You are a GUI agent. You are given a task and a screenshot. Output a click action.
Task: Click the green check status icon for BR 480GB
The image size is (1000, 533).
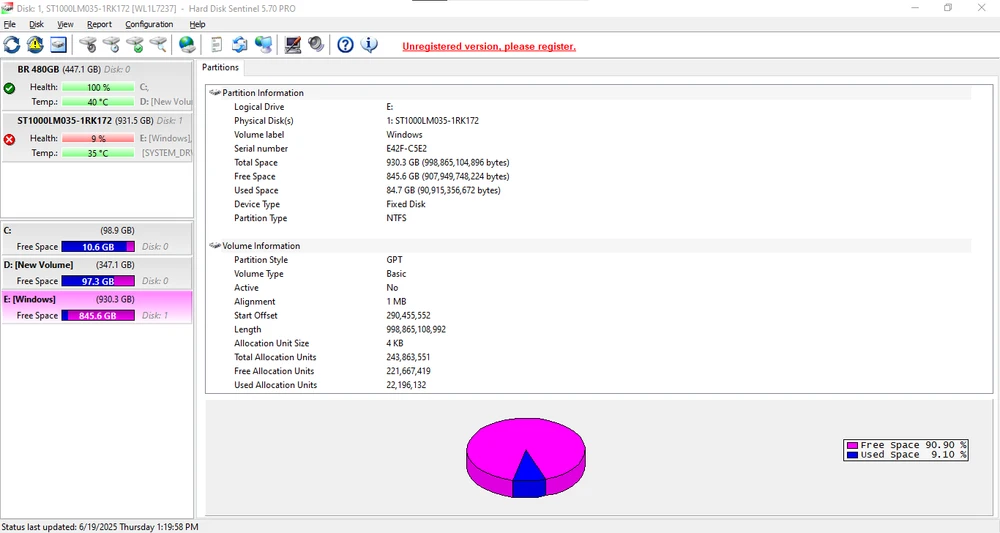[10, 88]
